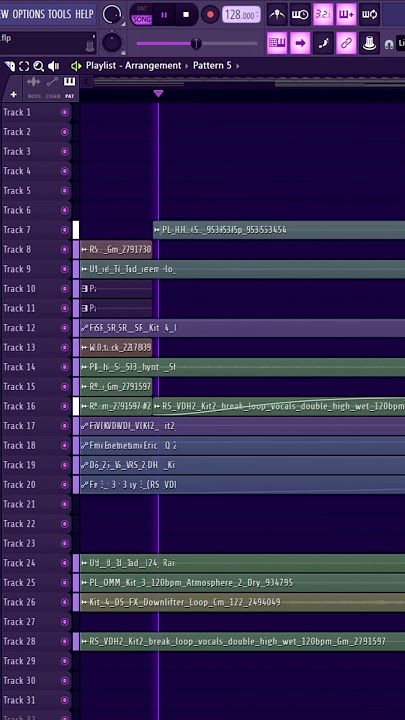The width and height of the screenshot is (405, 720).
Task: Open clip menu of PL_HH clip on Track 7
Action: click(x=158, y=230)
